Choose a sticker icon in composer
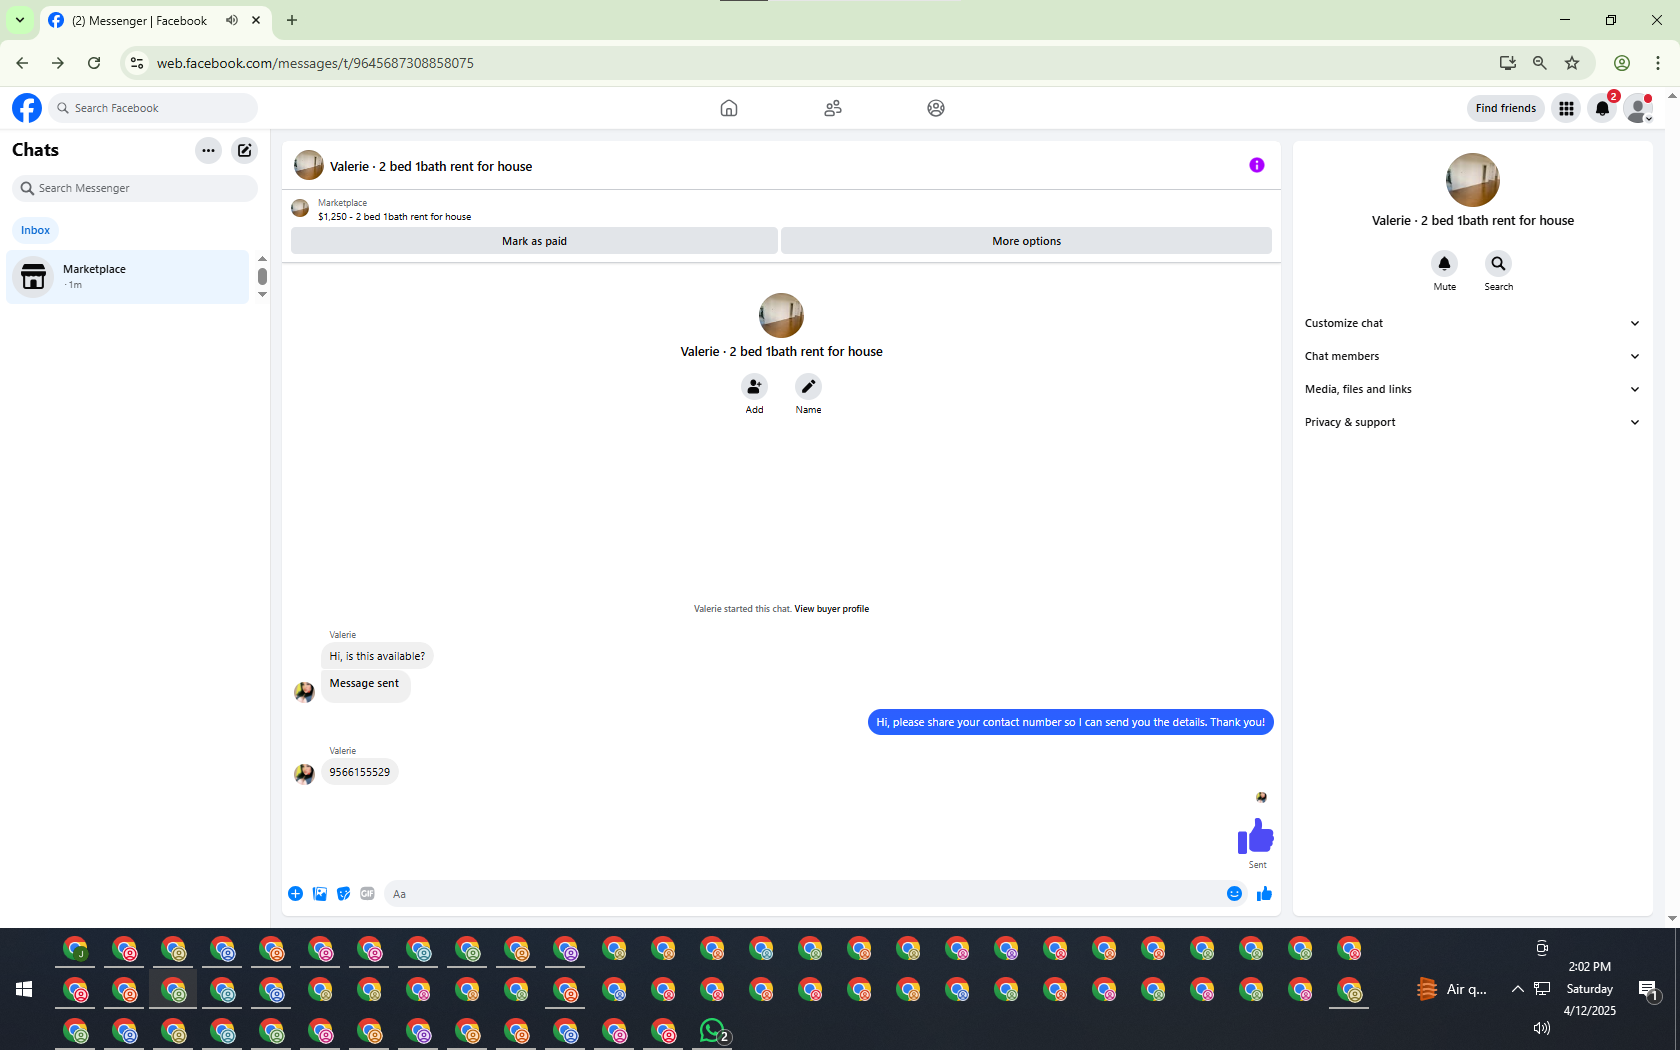Viewport: 1680px width, 1050px height. pos(344,894)
